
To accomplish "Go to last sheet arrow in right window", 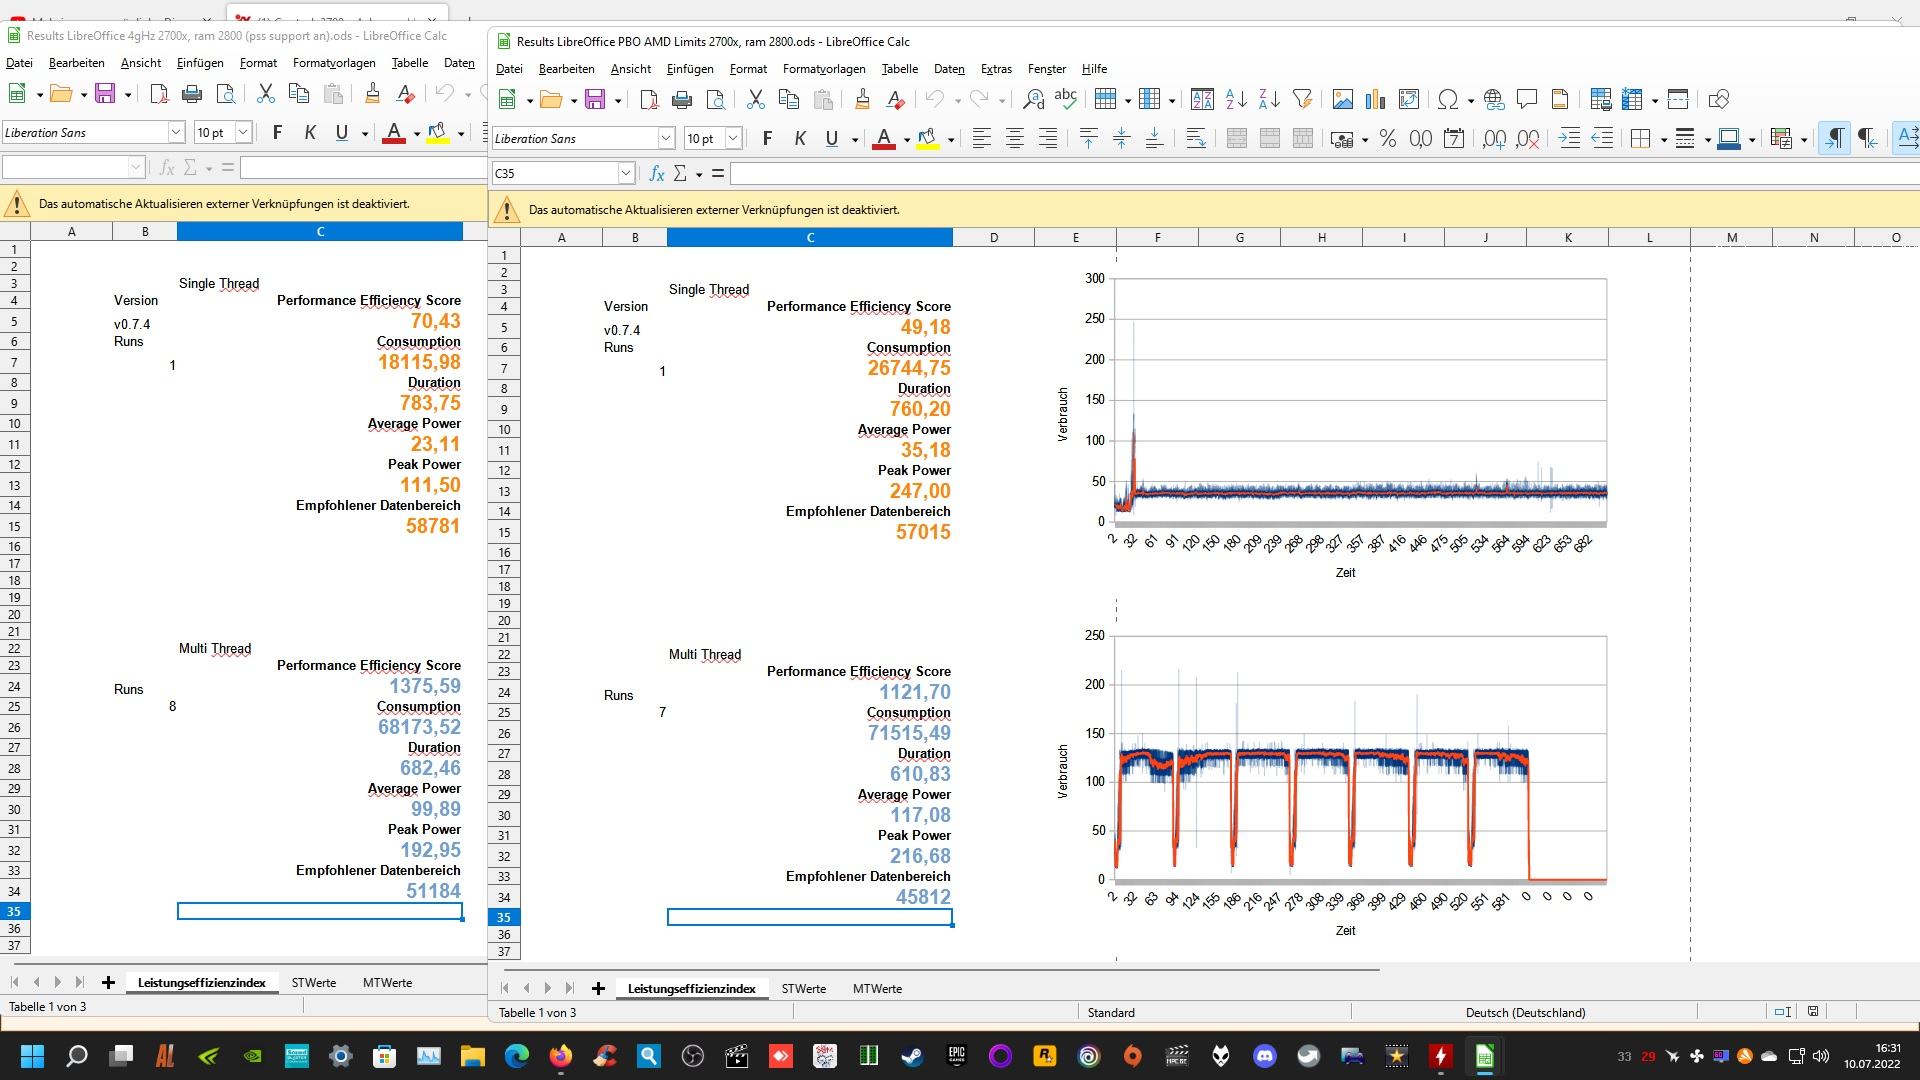I will coord(570,988).
